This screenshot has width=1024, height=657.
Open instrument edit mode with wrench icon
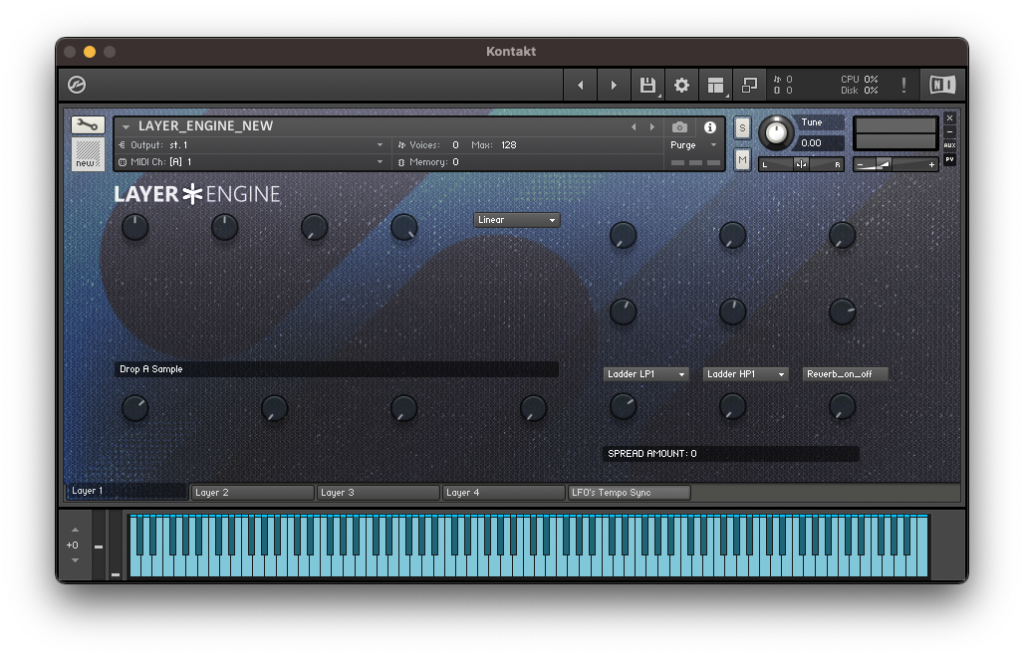pos(87,125)
